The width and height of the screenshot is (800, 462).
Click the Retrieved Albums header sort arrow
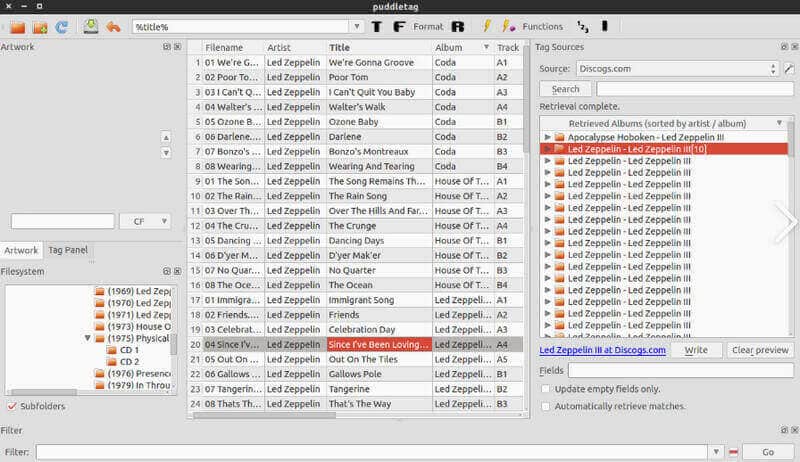(779, 123)
